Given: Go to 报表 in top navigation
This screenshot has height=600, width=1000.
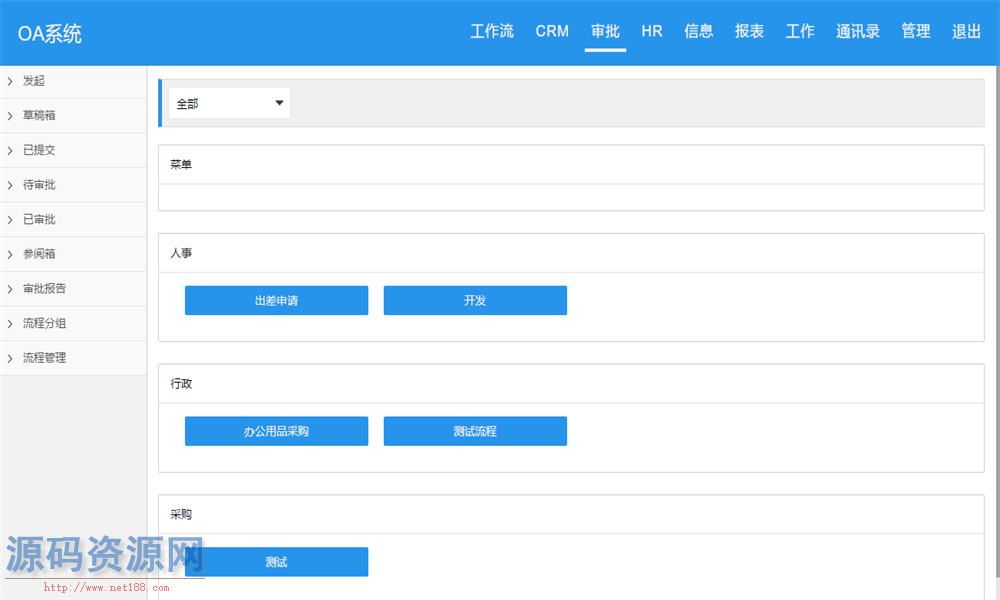Looking at the screenshot, I should pos(749,31).
